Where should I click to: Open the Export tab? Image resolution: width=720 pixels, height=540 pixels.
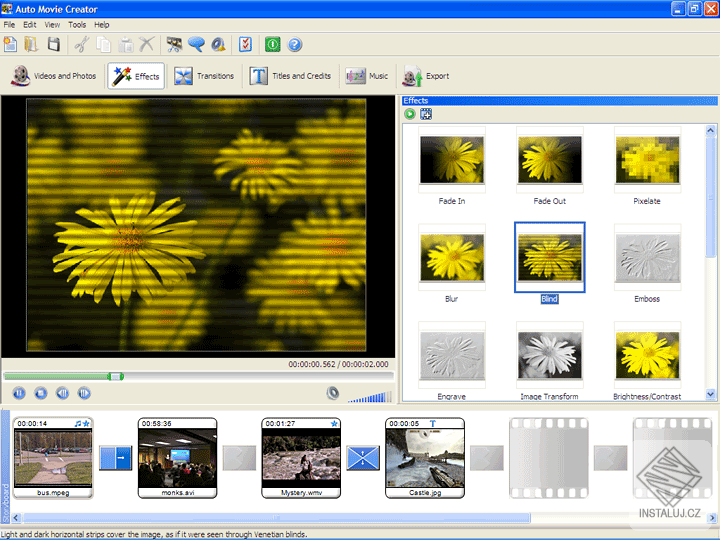(x=426, y=76)
